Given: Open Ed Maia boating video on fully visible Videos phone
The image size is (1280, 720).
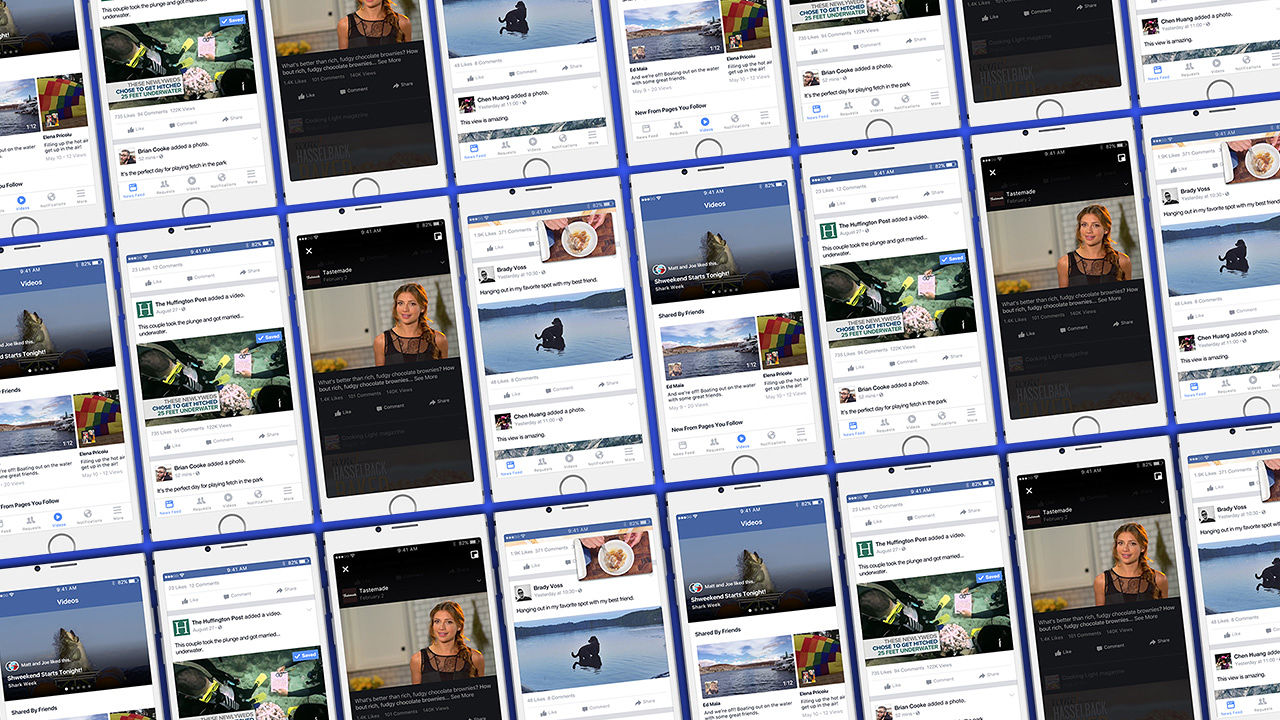Looking at the screenshot, I should click(x=710, y=349).
